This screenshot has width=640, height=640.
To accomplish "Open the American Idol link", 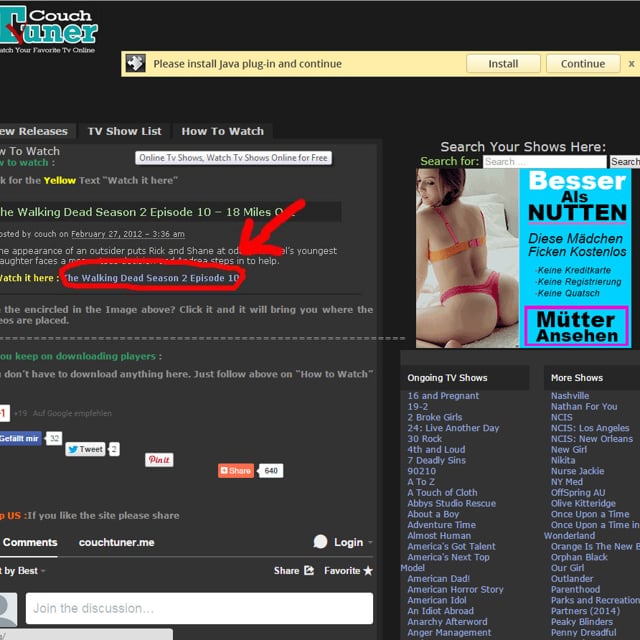I will click(437, 600).
